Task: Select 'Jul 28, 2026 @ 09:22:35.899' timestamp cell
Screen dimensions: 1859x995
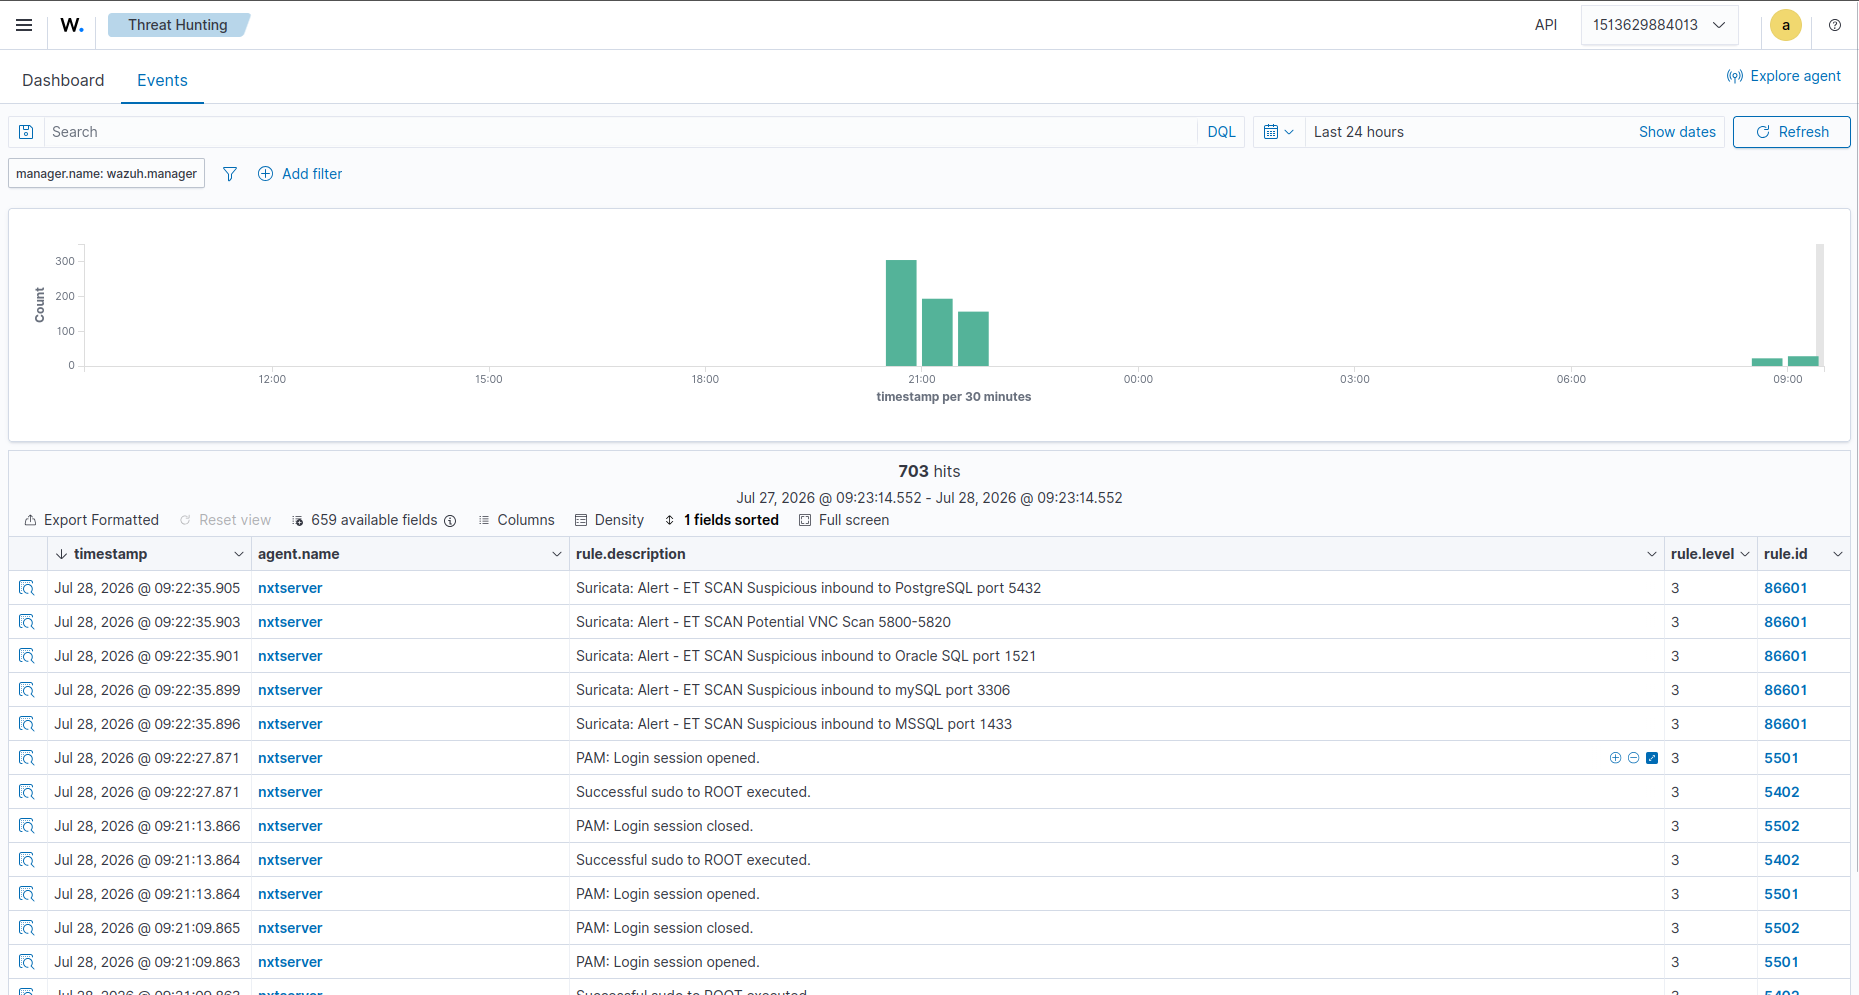Action: (147, 690)
